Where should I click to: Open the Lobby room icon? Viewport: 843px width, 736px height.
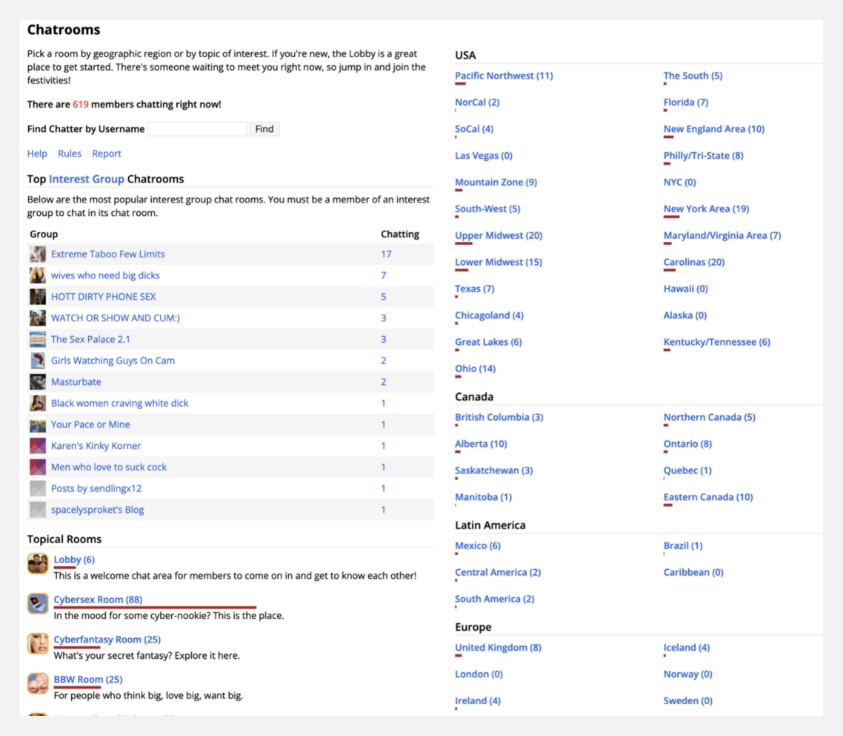[38, 564]
